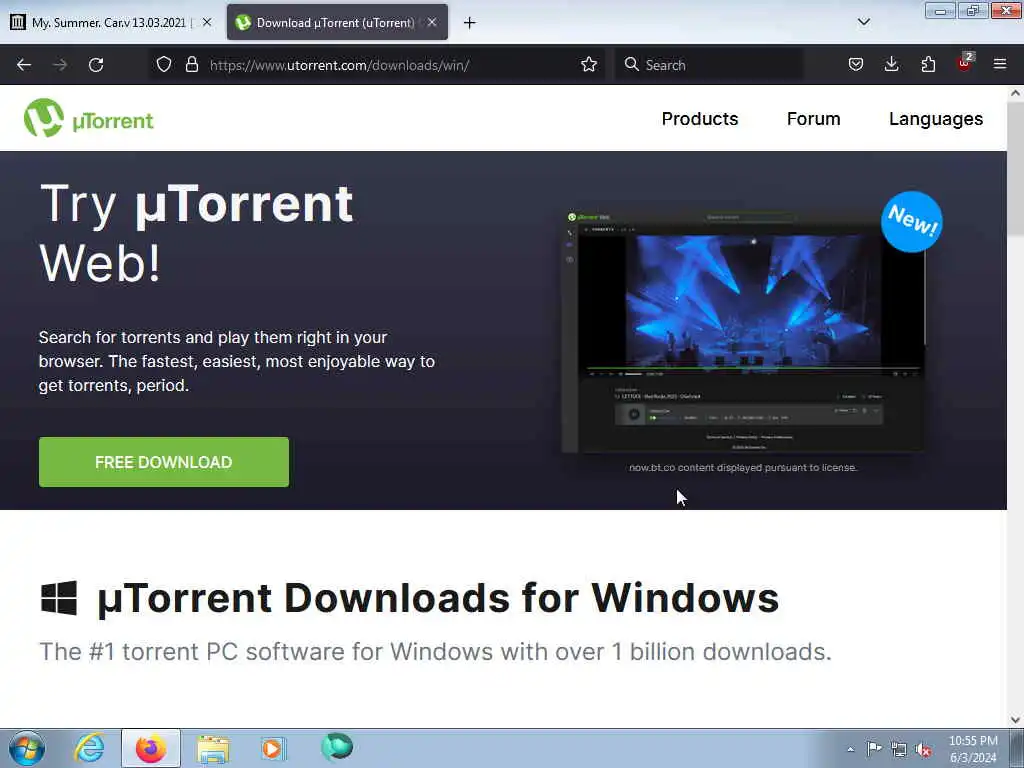
Task: Click the Windows logo beside the heading
Action: (x=59, y=598)
